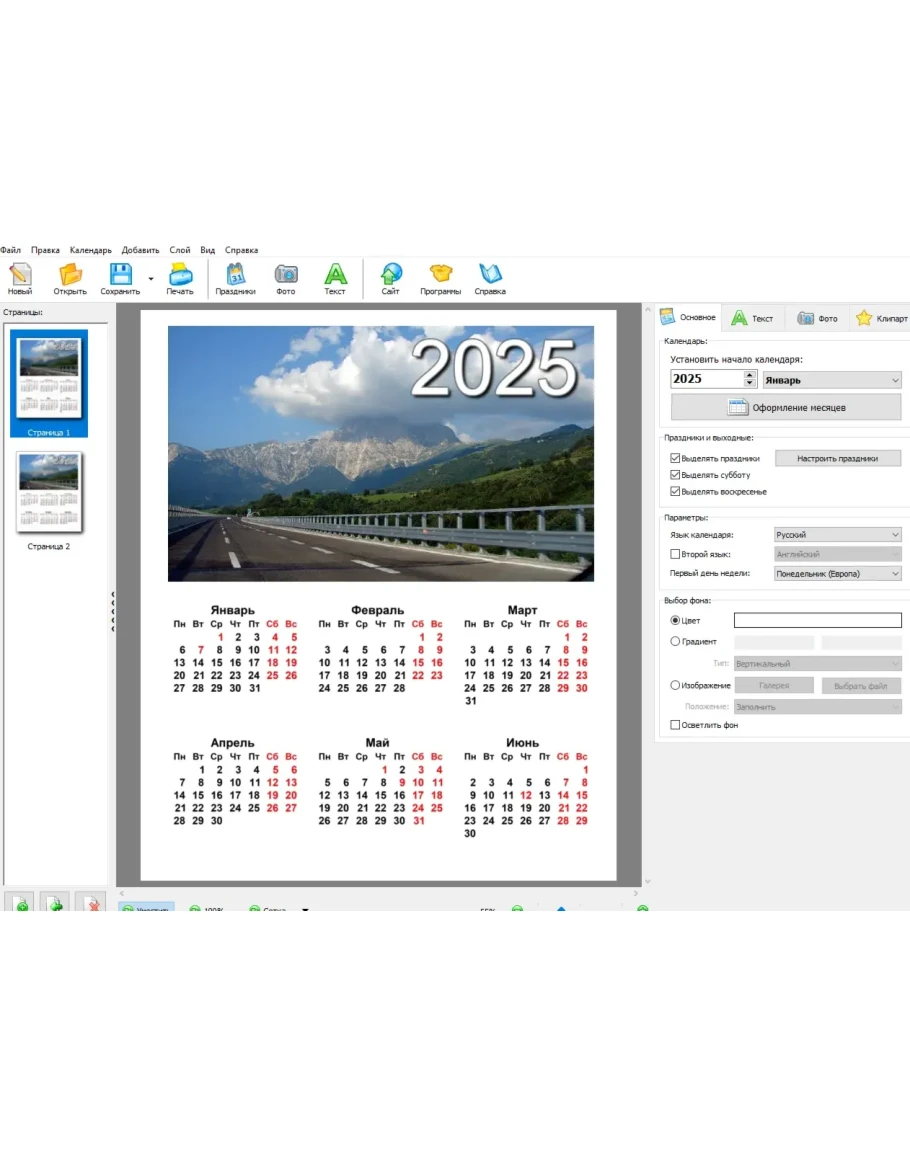The width and height of the screenshot is (910, 1155).
Task: Switch to the Клипарт tab
Action: [x=881, y=318]
